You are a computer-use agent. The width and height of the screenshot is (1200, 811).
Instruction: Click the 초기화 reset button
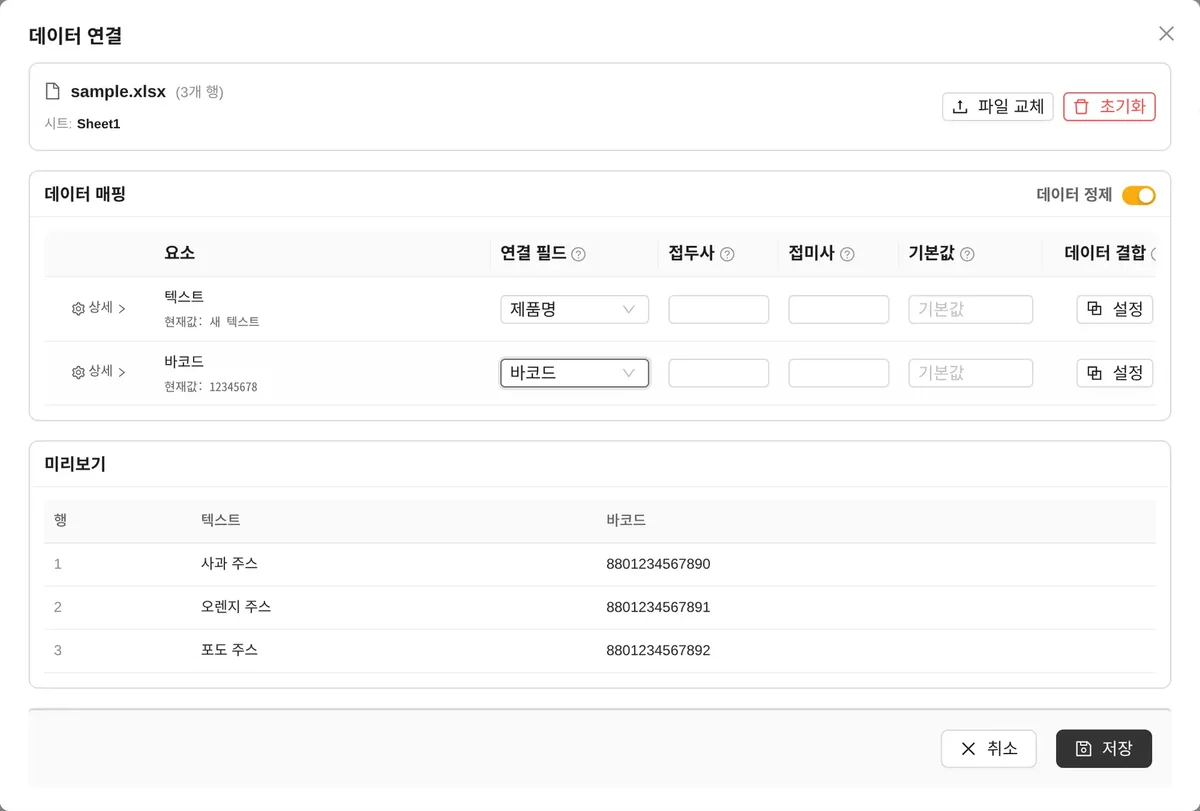(x=1109, y=107)
